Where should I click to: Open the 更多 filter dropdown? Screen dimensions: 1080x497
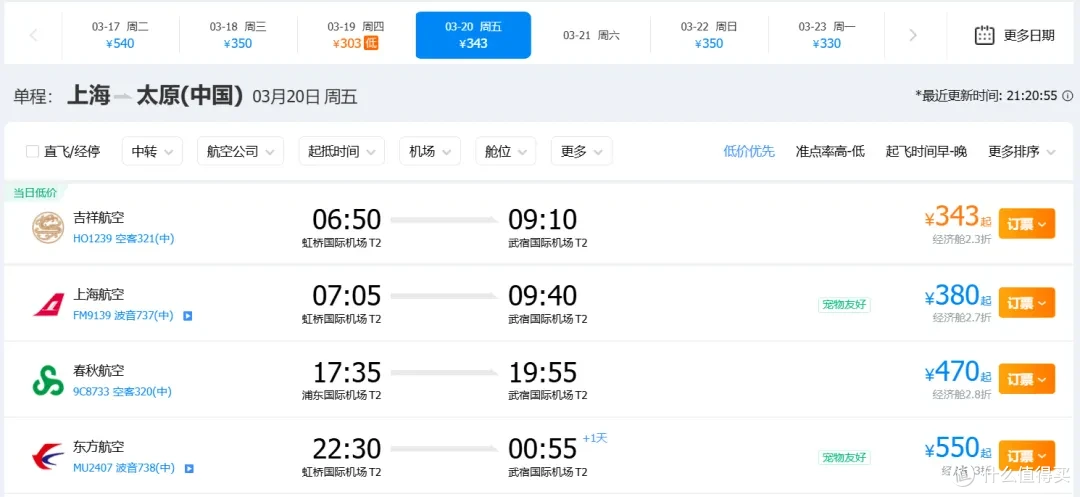[581, 151]
